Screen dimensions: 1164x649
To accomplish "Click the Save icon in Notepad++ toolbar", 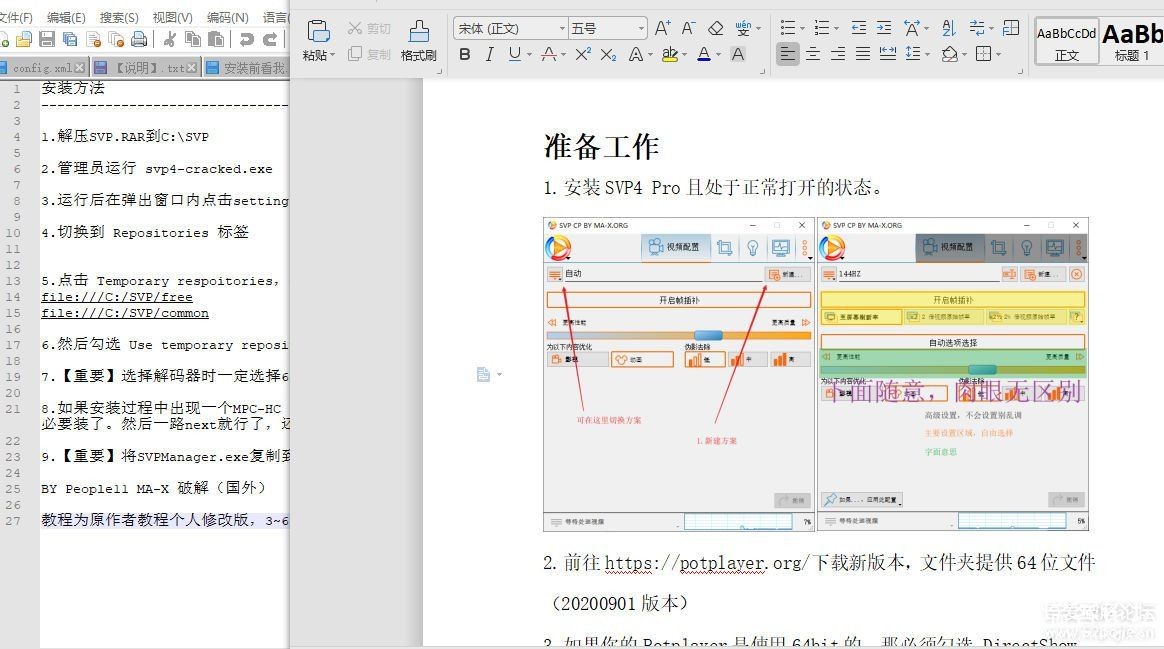I will pyautogui.click(x=47, y=39).
